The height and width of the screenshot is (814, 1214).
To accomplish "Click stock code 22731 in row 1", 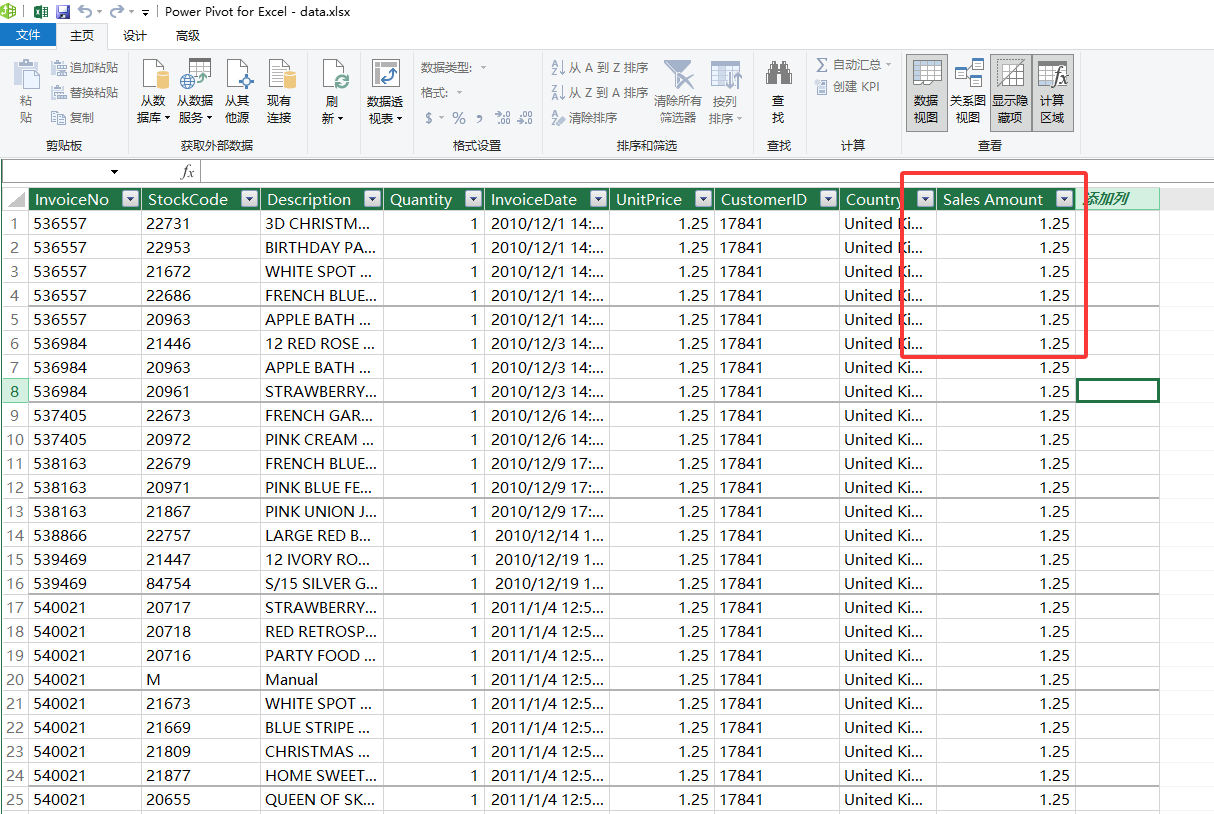I will pos(200,223).
